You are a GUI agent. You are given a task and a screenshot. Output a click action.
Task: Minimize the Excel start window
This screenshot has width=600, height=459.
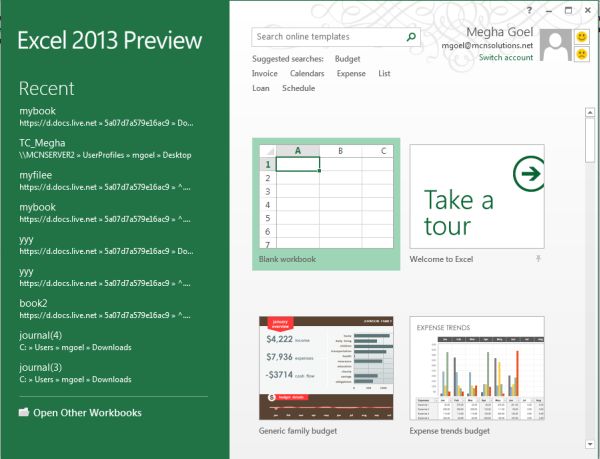point(549,11)
